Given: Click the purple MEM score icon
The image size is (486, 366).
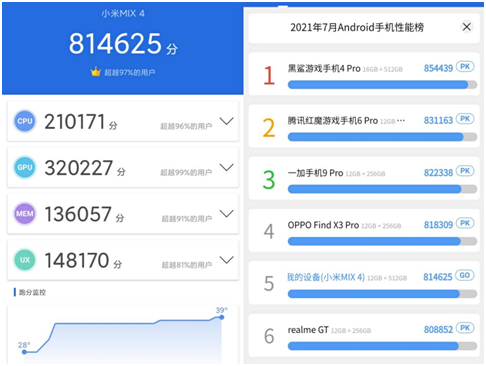Looking at the screenshot, I should (25, 214).
